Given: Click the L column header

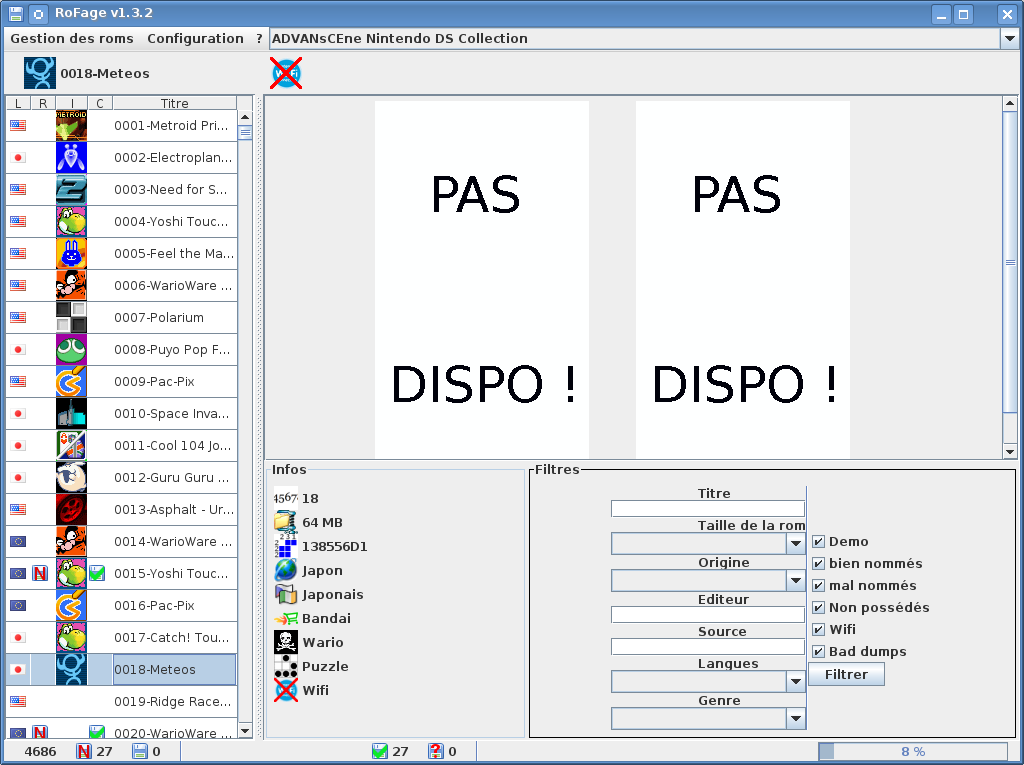Looking at the screenshot, I should point(18,103).
